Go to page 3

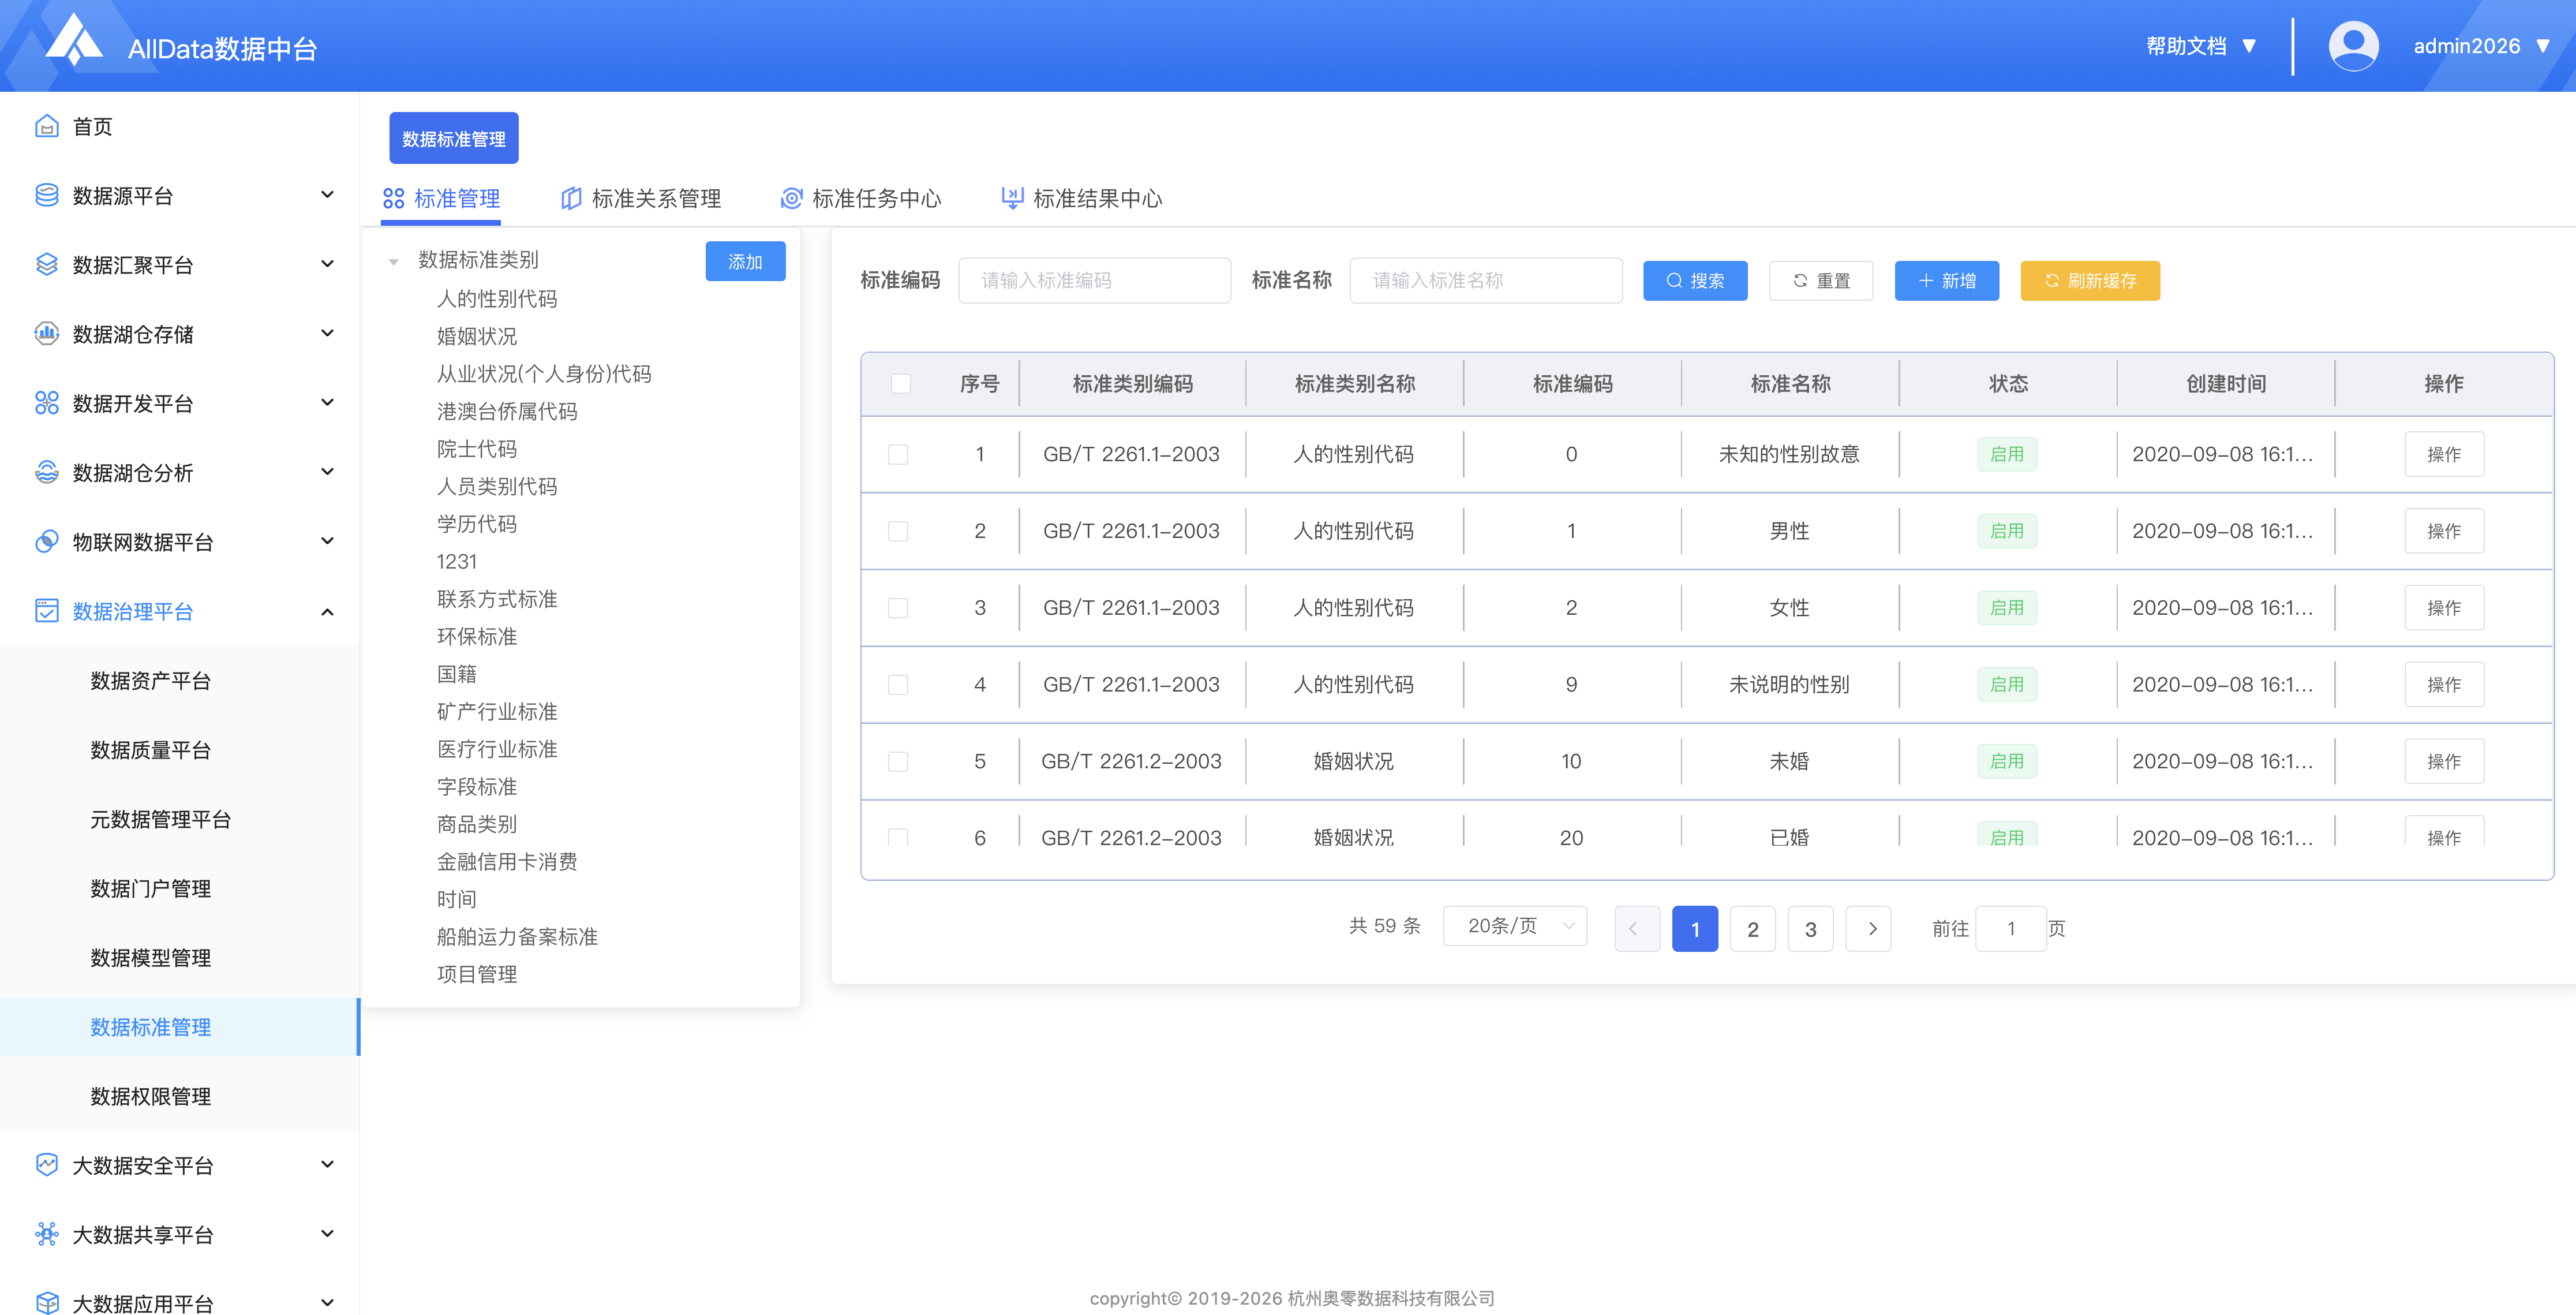pyautogui.click(x=1810, y=929)
